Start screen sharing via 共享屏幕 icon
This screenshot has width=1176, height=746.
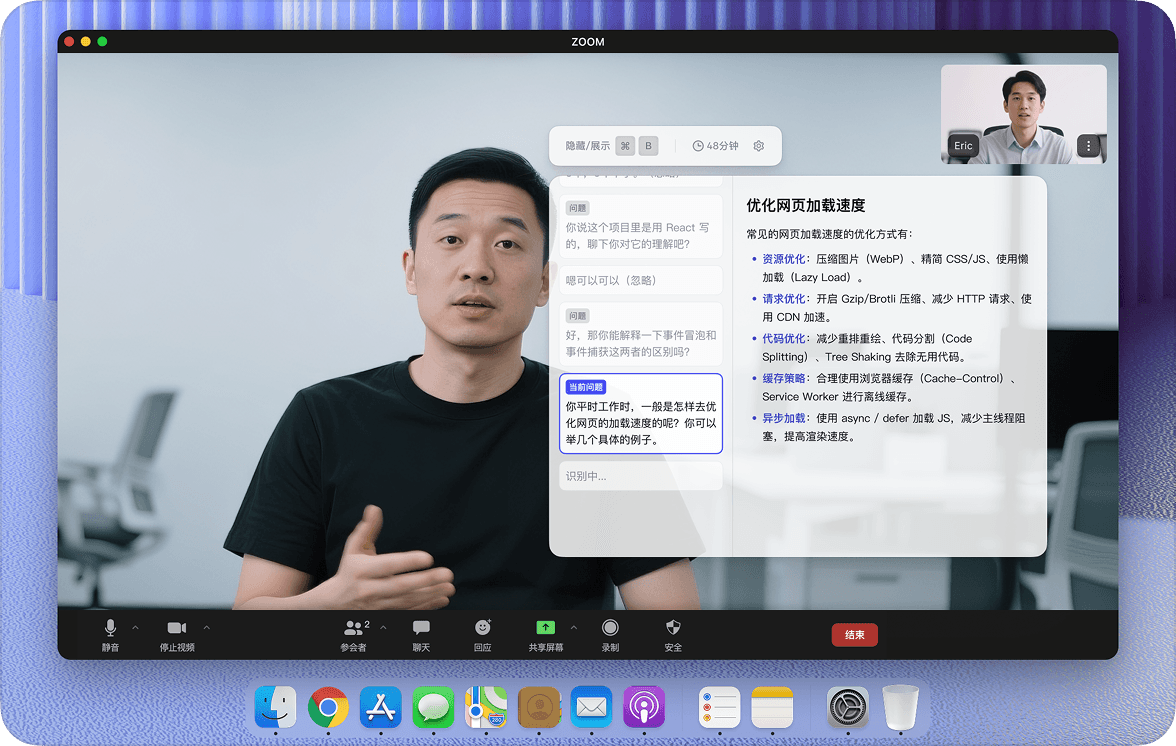tap(546, 634)
